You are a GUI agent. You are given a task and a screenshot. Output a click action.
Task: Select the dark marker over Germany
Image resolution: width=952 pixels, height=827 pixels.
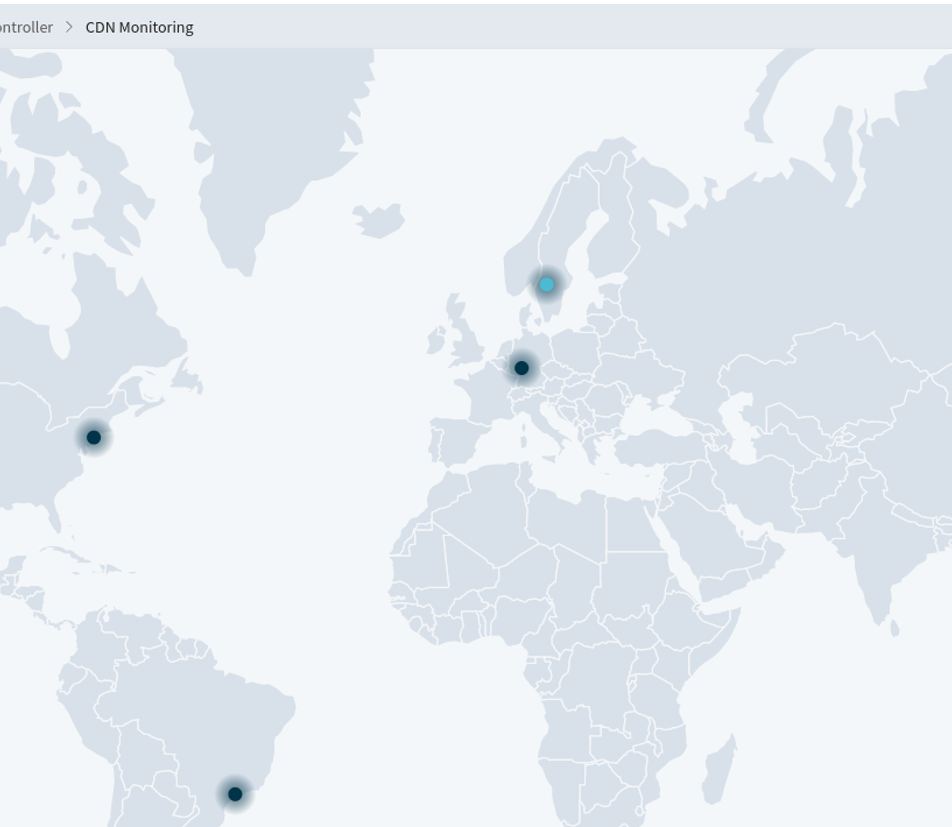click(x=521, y=368)
